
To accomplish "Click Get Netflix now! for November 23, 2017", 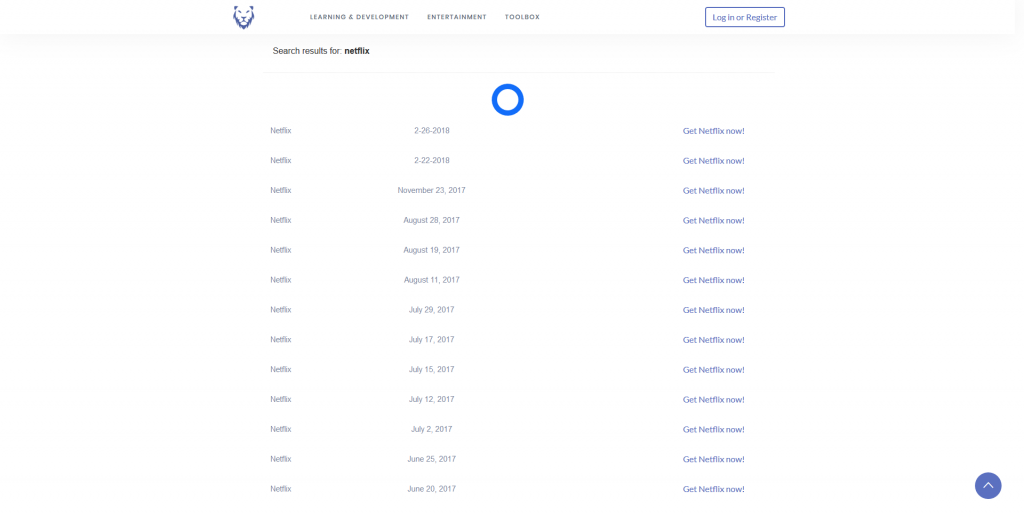I will (713, 191).
